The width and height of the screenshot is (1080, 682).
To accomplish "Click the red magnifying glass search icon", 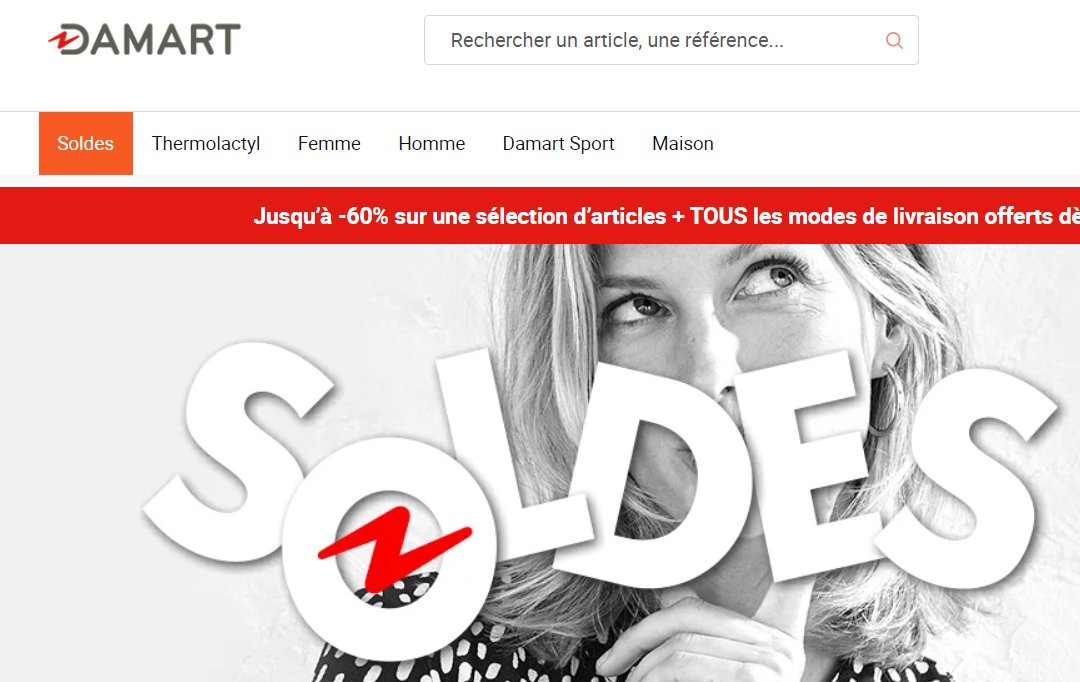I will pos(894,40).
